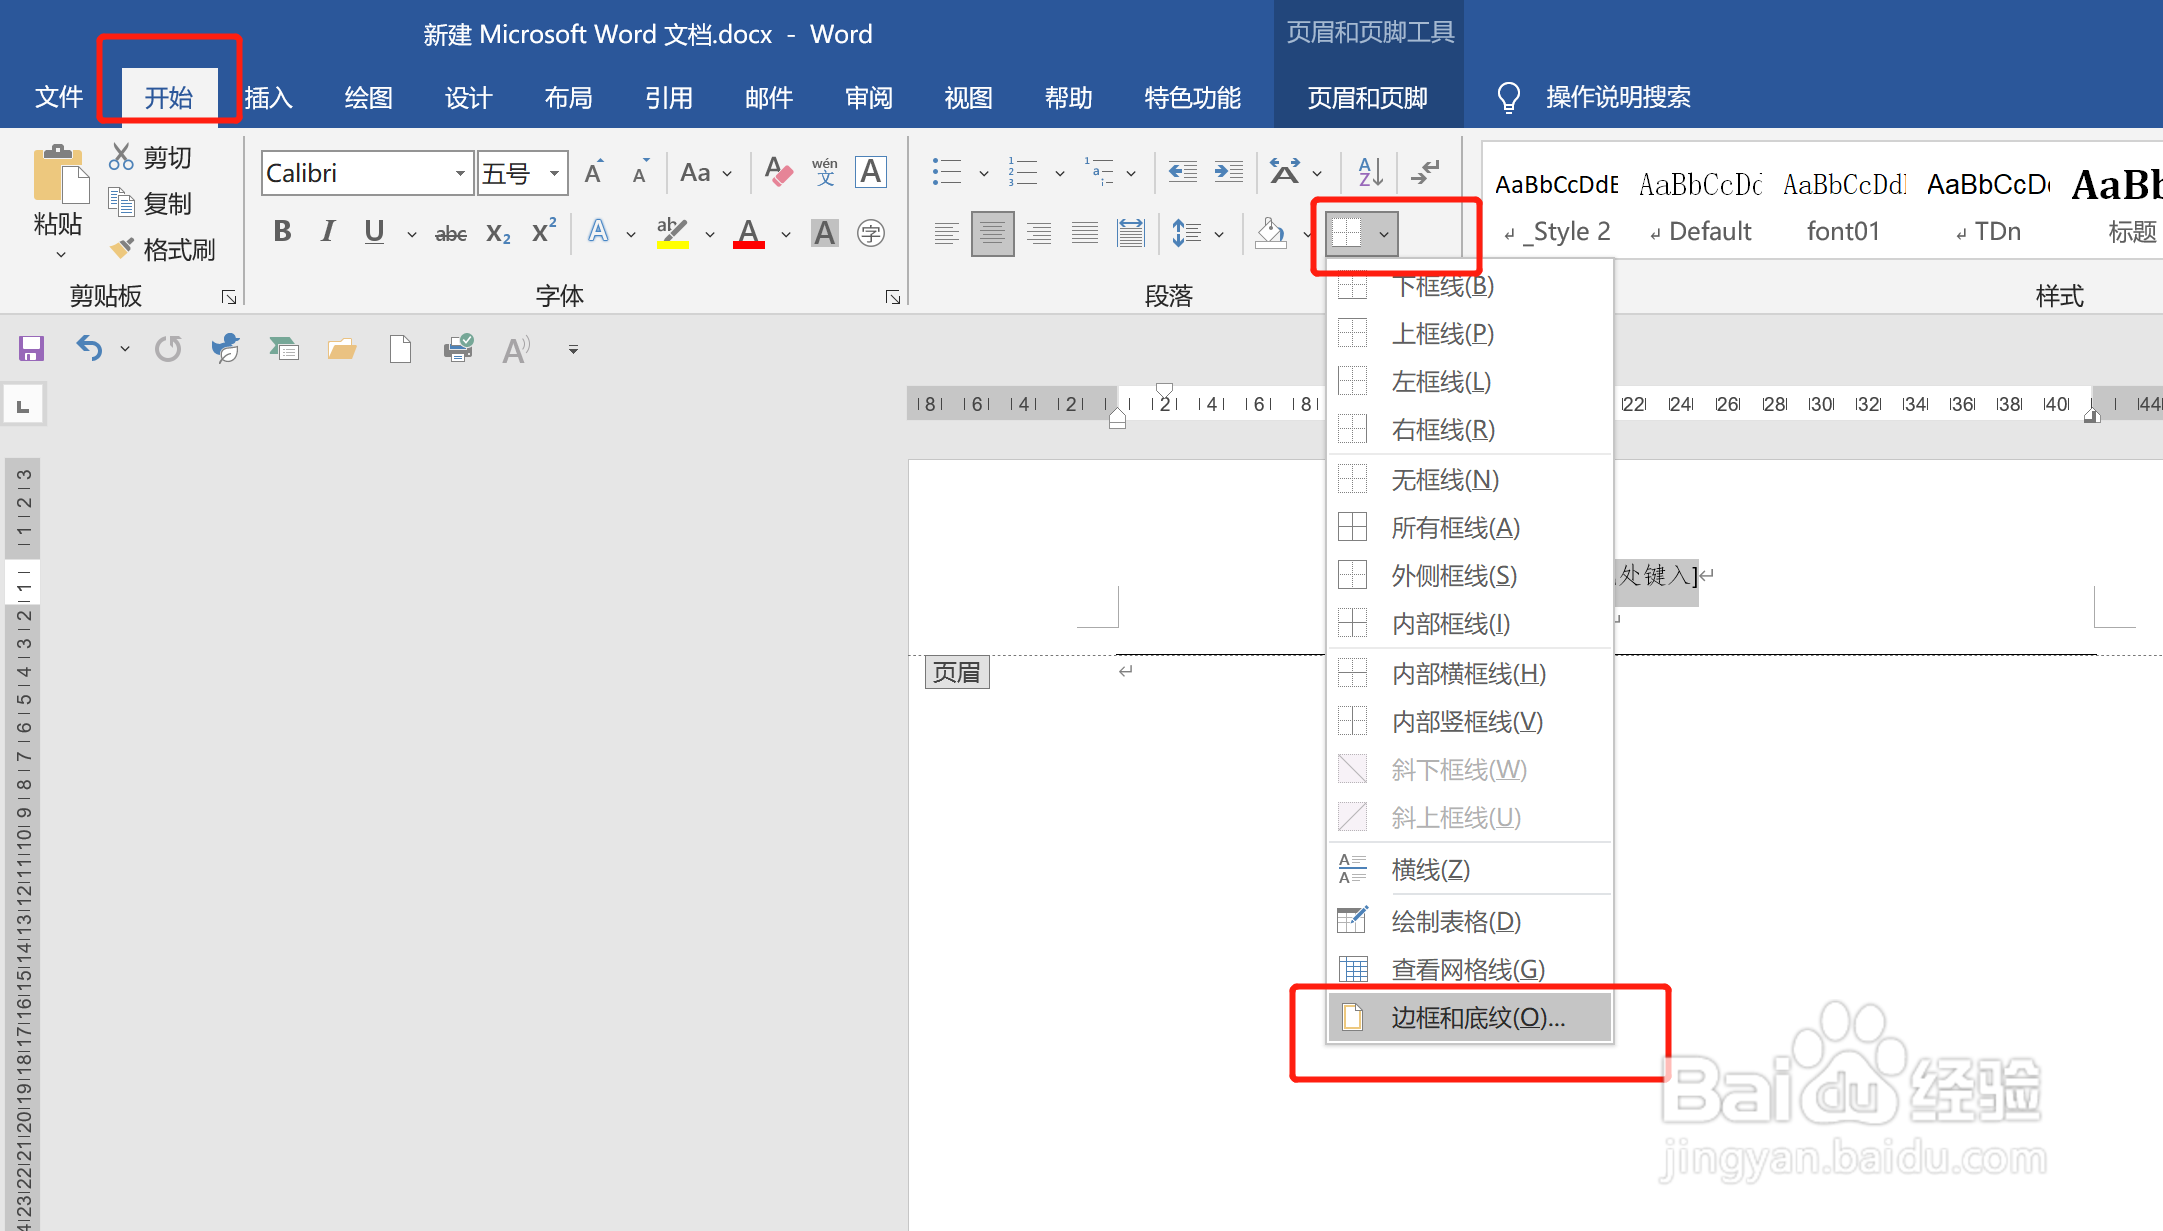Expand the numbering list dropdown arrow

pos(1059,173)
